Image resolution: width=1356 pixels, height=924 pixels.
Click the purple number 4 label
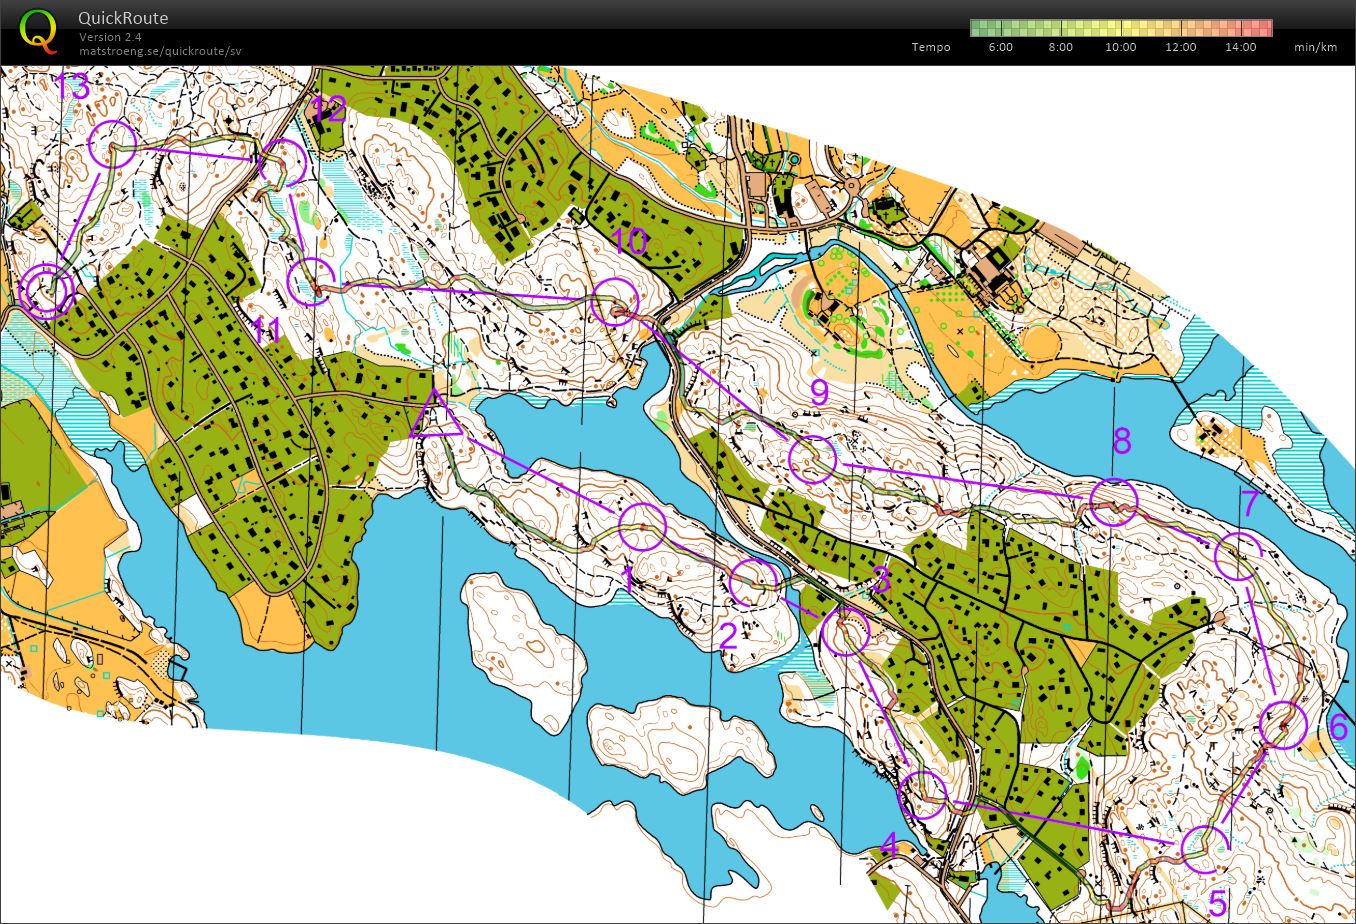(x=889, y=847)
